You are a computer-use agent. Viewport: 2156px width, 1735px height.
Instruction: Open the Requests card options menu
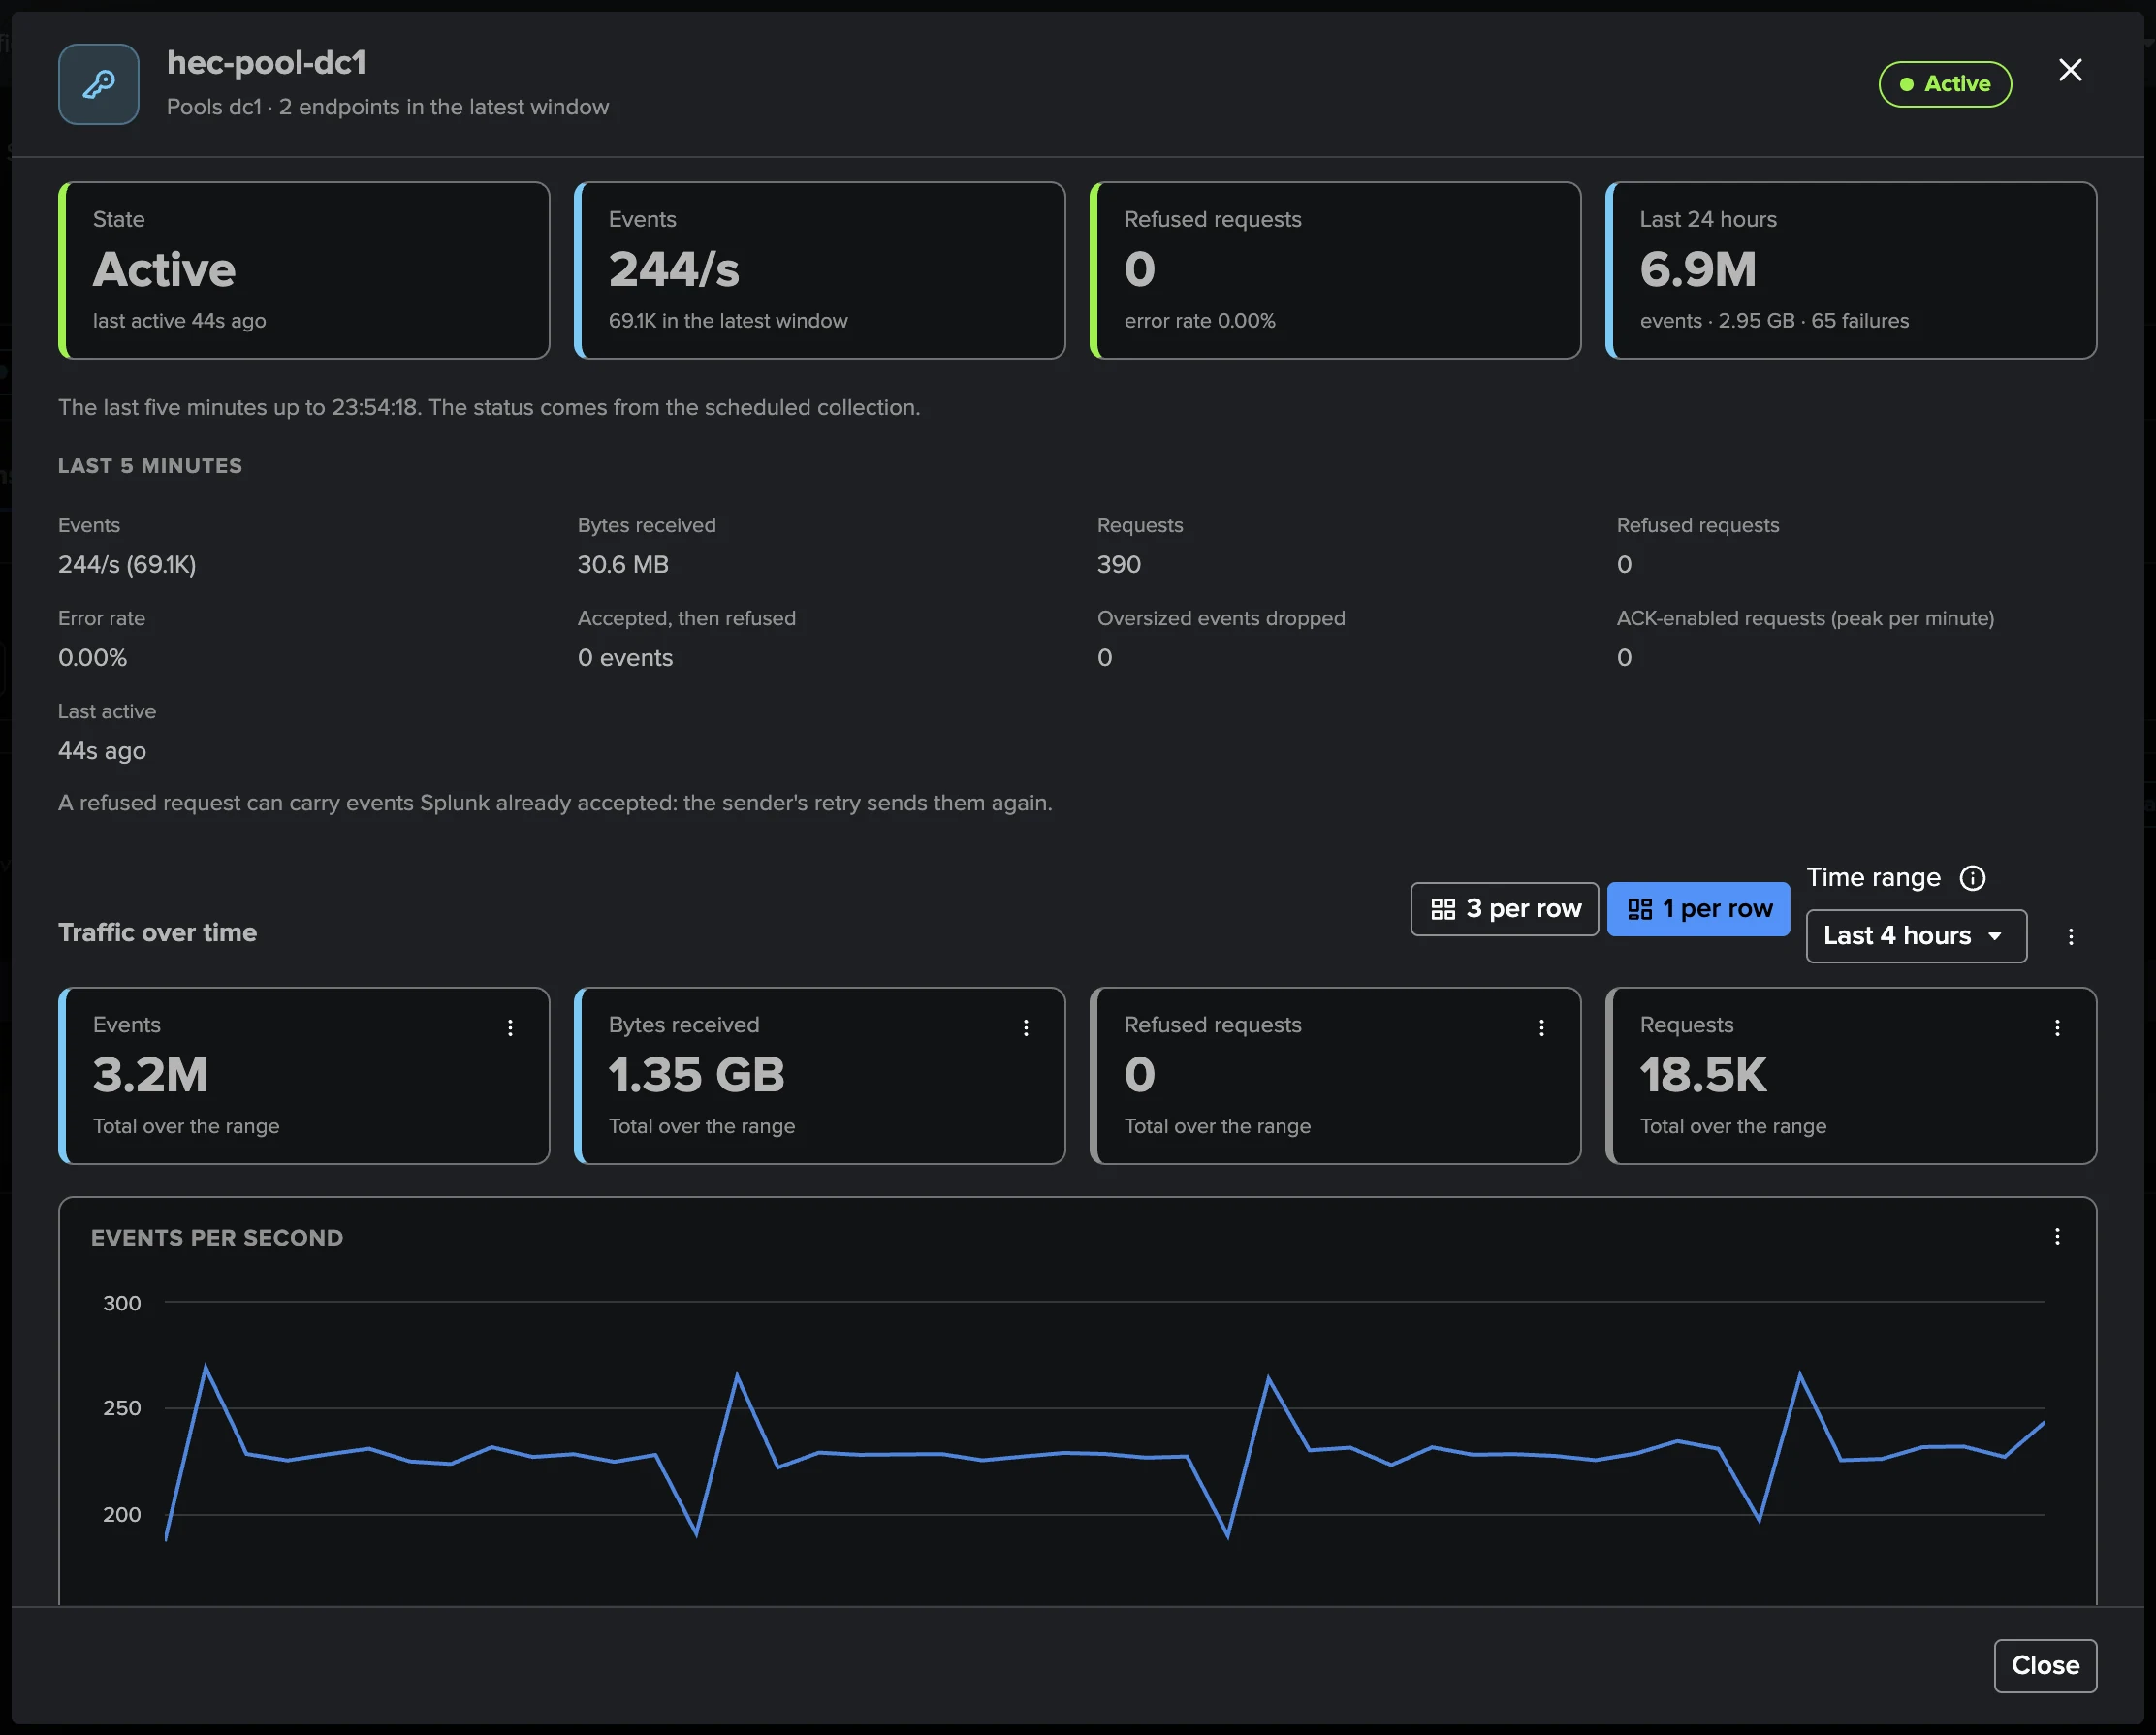coord(2057,1027)
